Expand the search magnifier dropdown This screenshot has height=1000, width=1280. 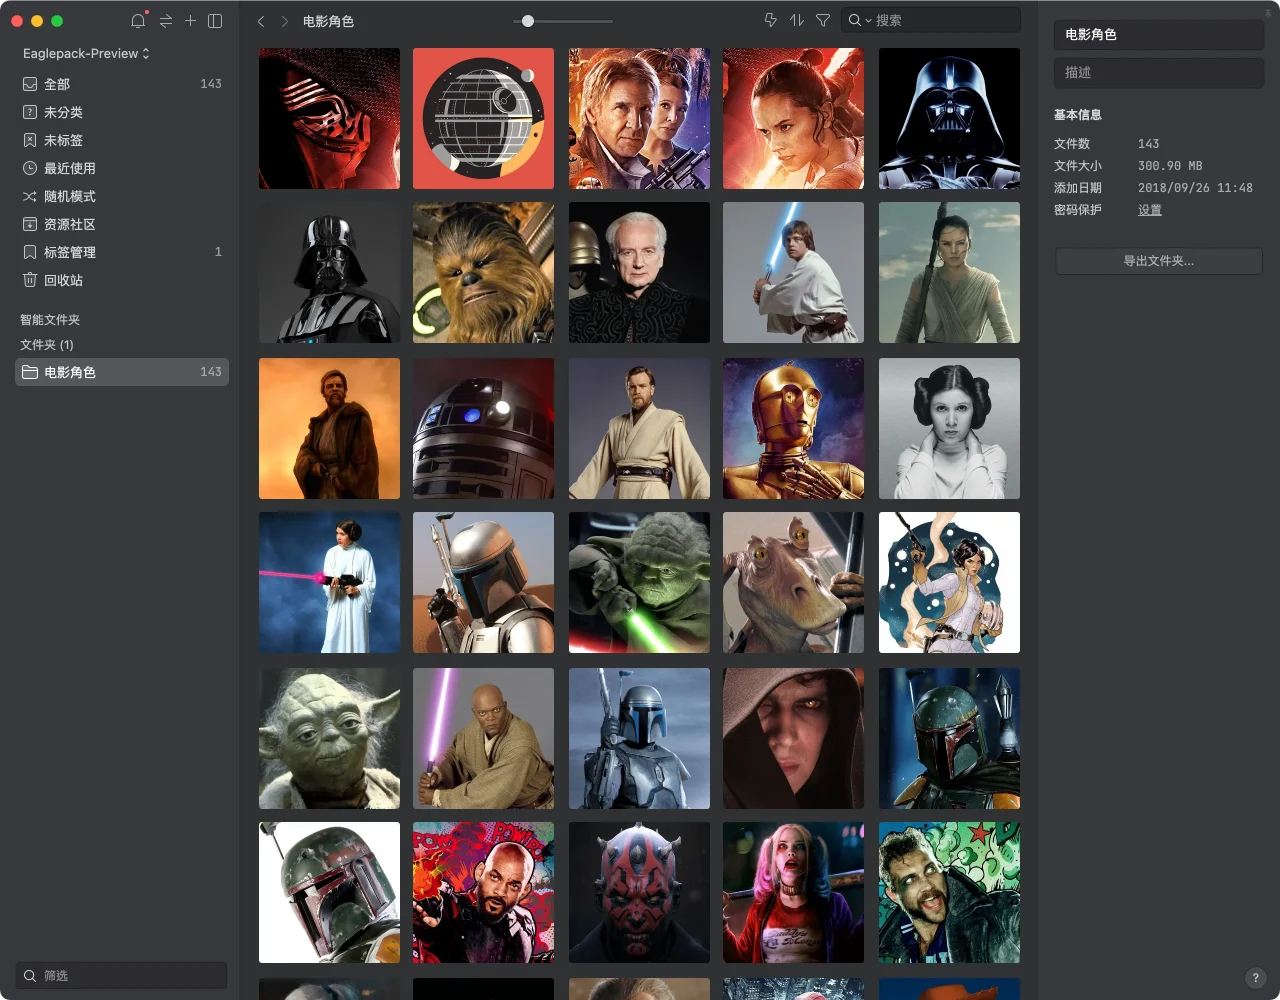pyautogui.click(x=860, y=20)
